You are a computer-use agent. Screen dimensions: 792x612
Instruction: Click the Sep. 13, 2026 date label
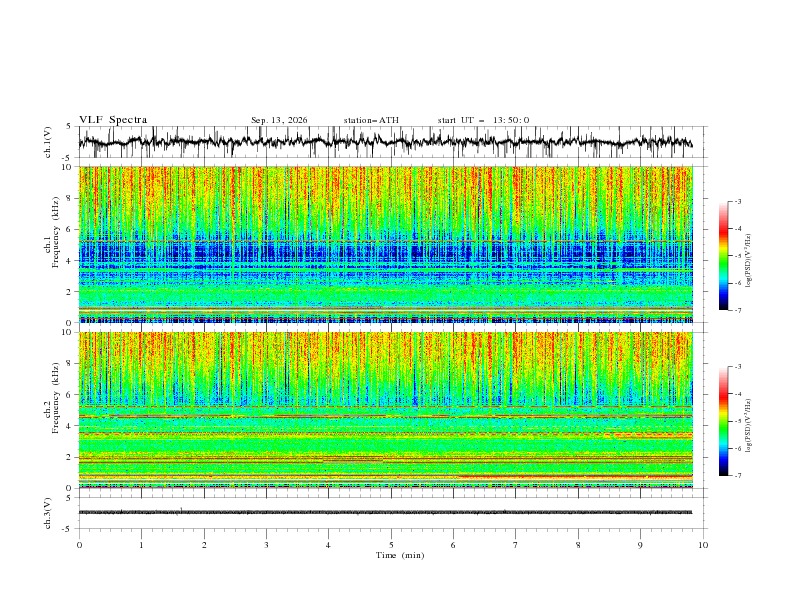coord(279,120)
